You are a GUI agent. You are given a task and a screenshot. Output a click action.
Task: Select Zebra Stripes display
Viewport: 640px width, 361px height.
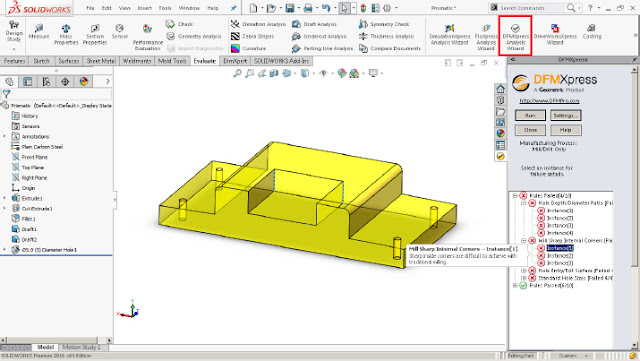252,36
